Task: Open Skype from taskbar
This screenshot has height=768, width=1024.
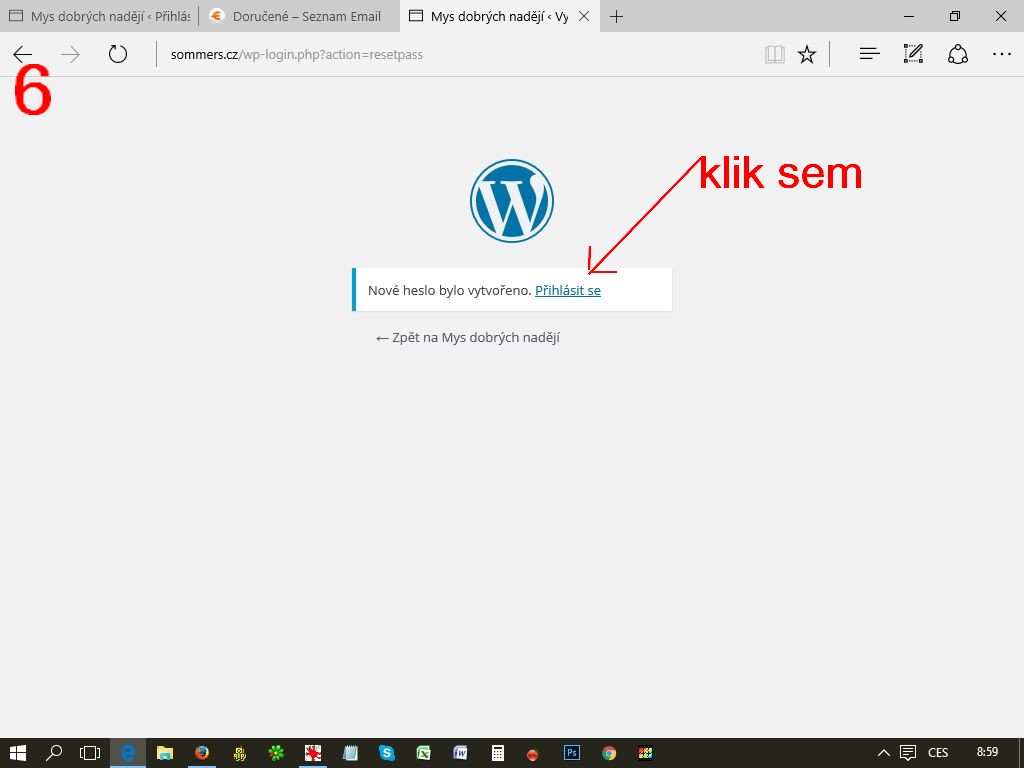Action: pyautogui.click(x=387, y=753)
